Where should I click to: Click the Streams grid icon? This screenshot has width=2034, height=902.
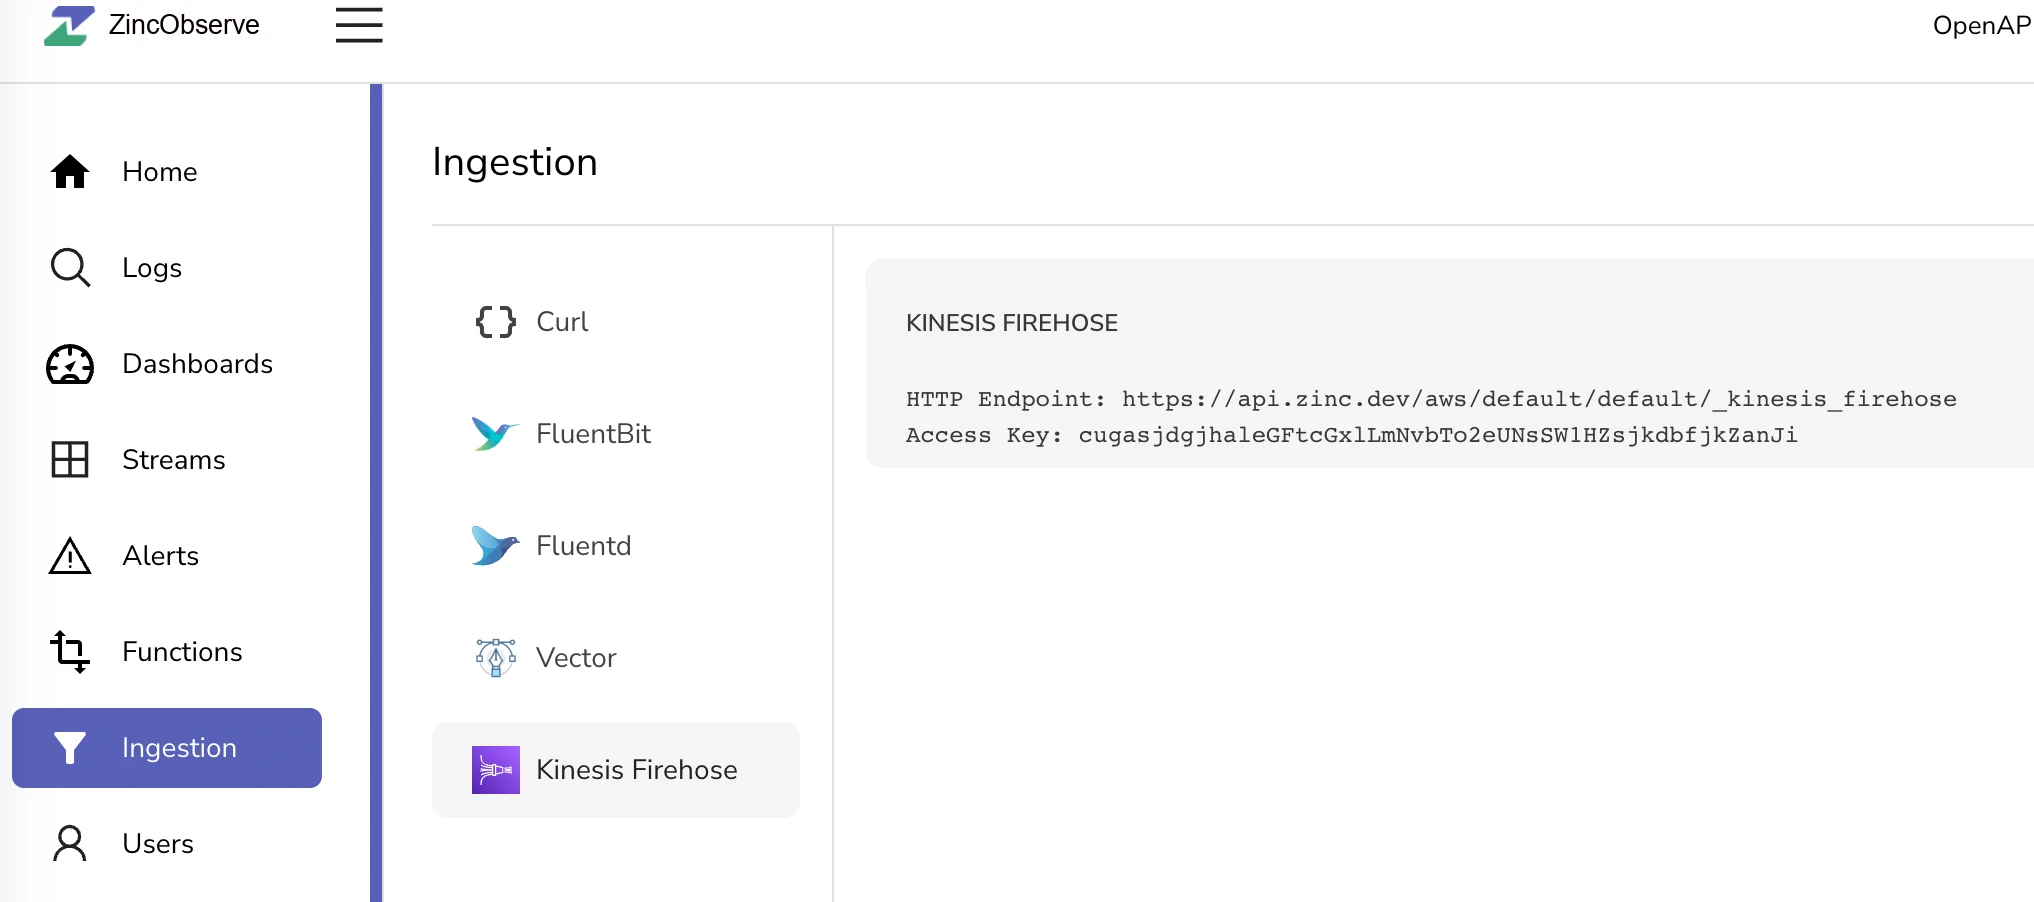coord(70,460)
